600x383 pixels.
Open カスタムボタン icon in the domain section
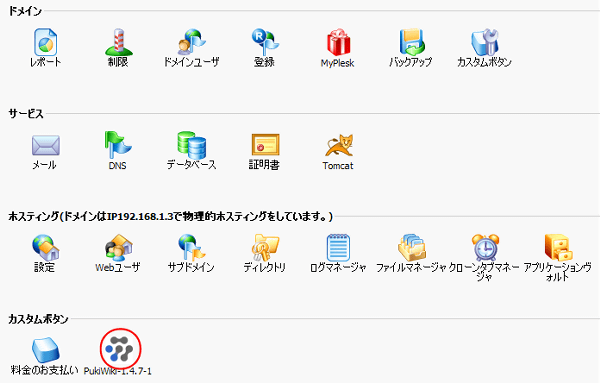click(484, 42)
